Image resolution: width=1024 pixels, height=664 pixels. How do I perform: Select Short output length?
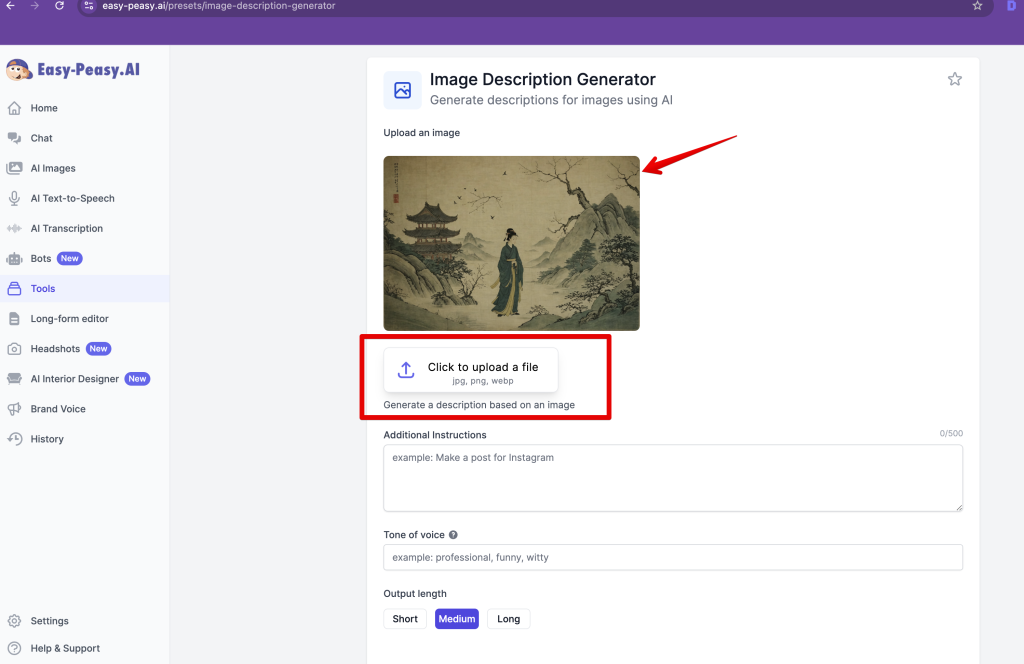pyautogui.click(x=405, y=619)
